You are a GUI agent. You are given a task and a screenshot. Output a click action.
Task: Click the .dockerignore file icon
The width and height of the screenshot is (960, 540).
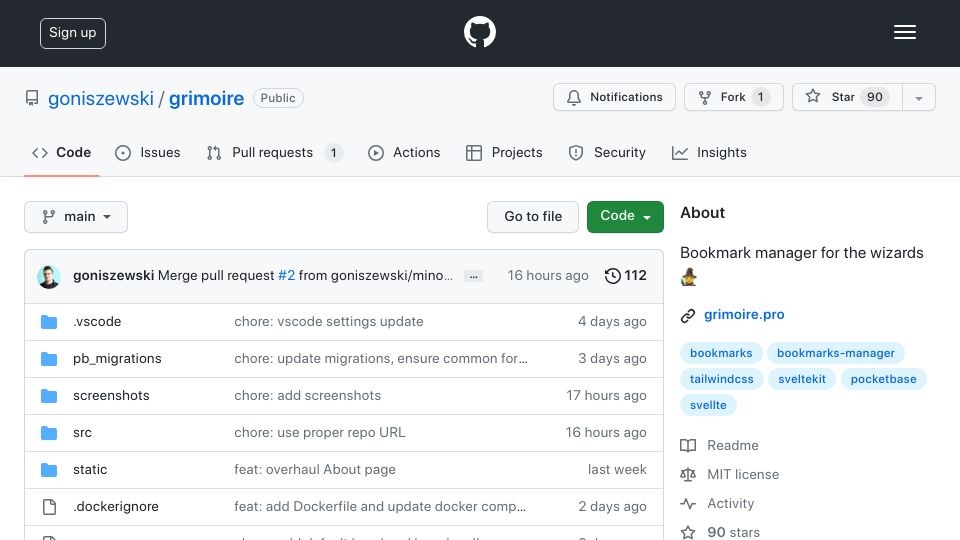[x=50, y=507]
